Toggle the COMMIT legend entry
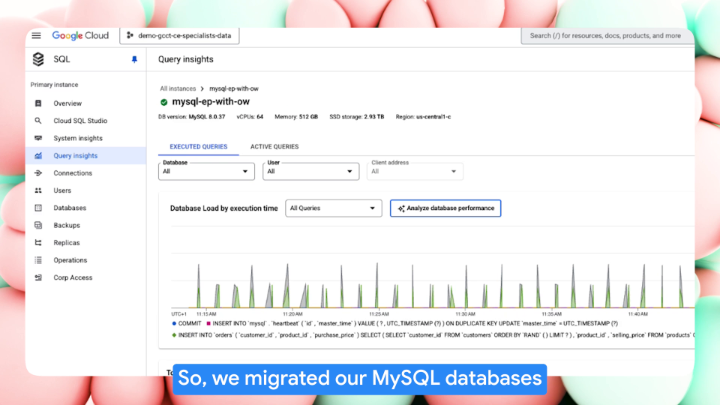The height and width of the screenshot is (405, 720). (186, 324)
